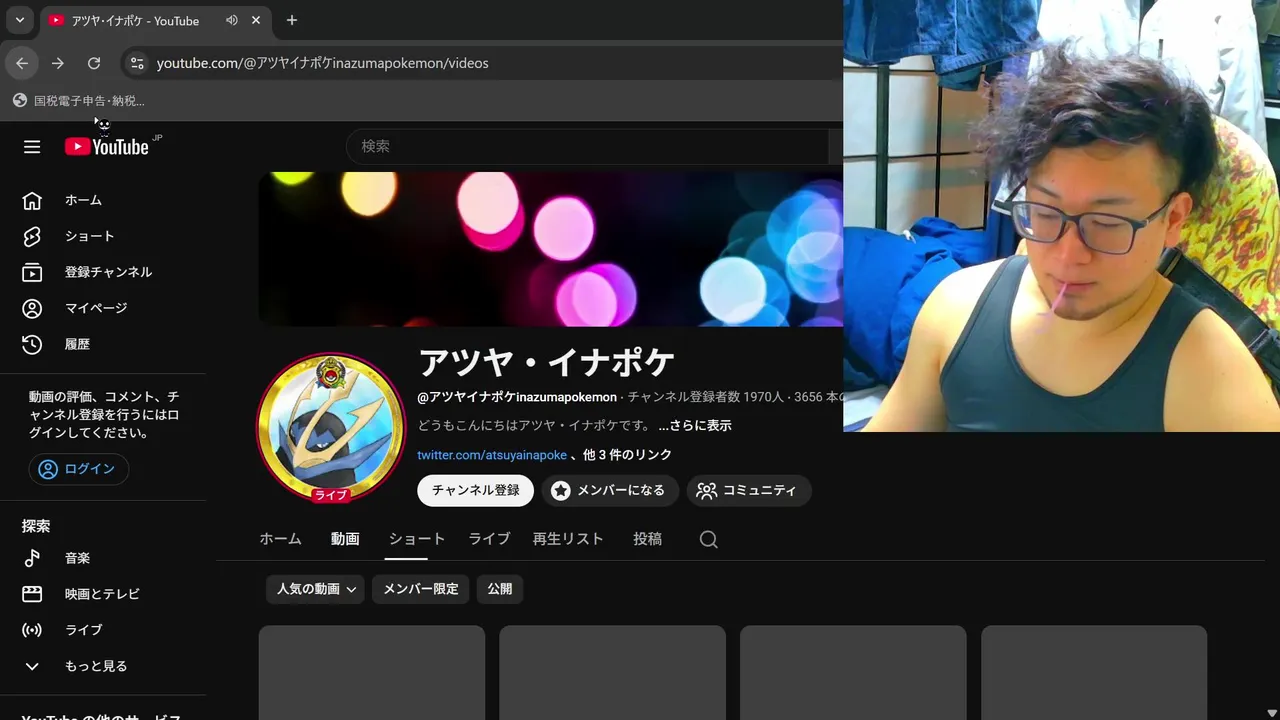Switch to the channel 動画 tab
Screen dimensions: 1280x720
[345, 539]
